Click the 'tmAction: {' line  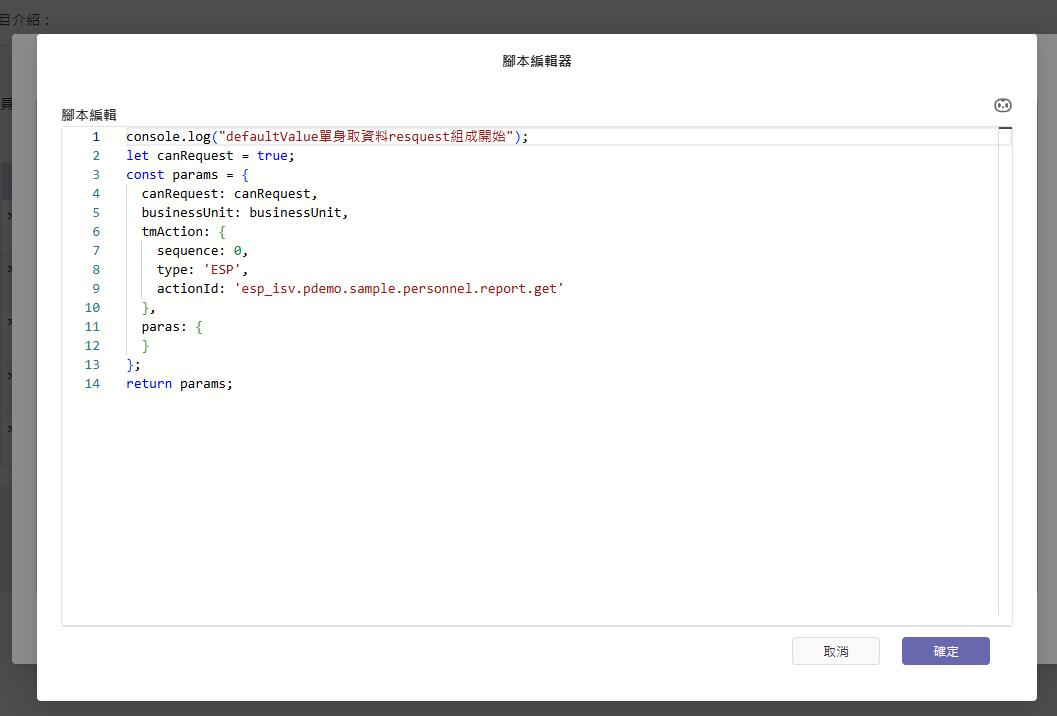coord(183,231)
